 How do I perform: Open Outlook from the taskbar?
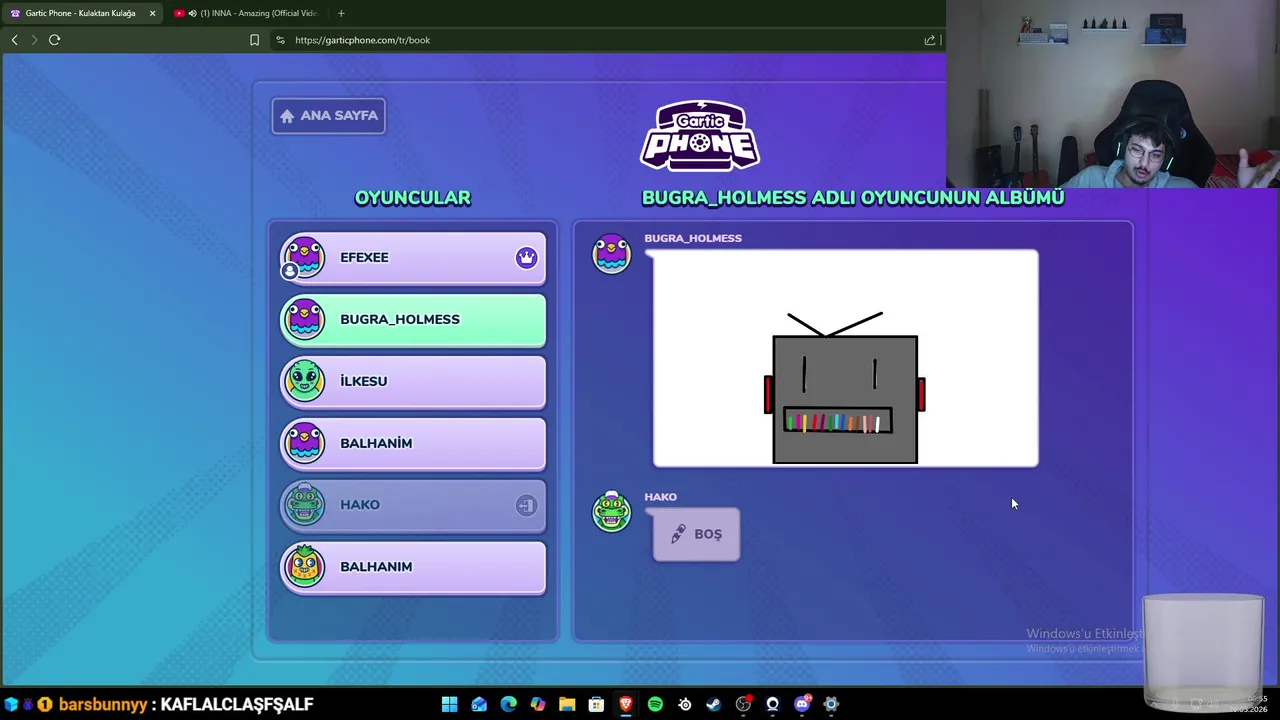[x=479, y=704]
